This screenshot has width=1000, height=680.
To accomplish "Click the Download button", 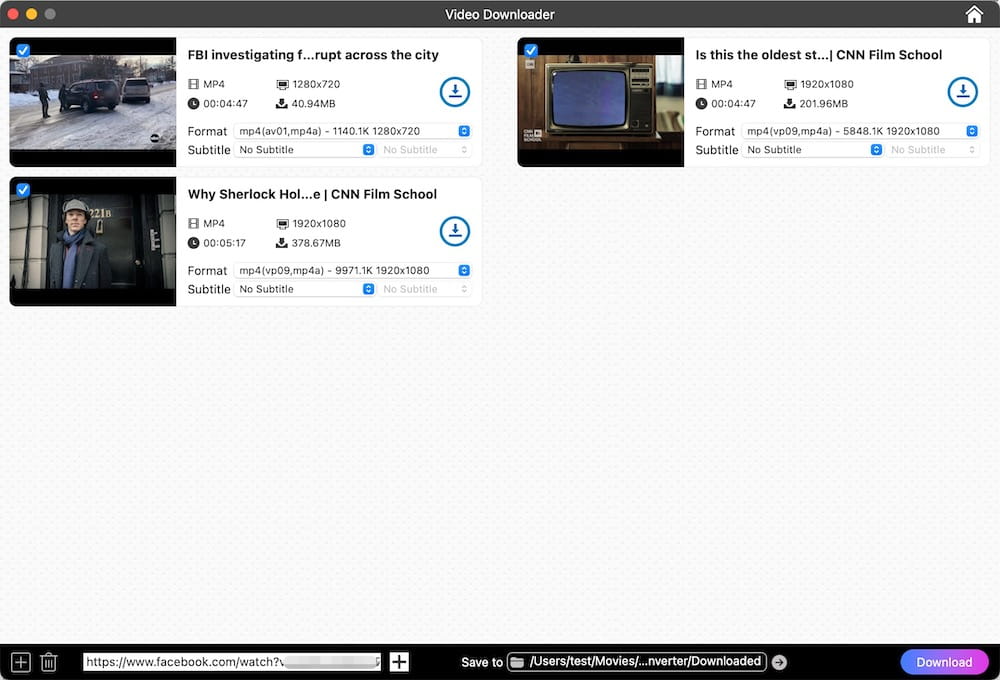I will 944,661.
